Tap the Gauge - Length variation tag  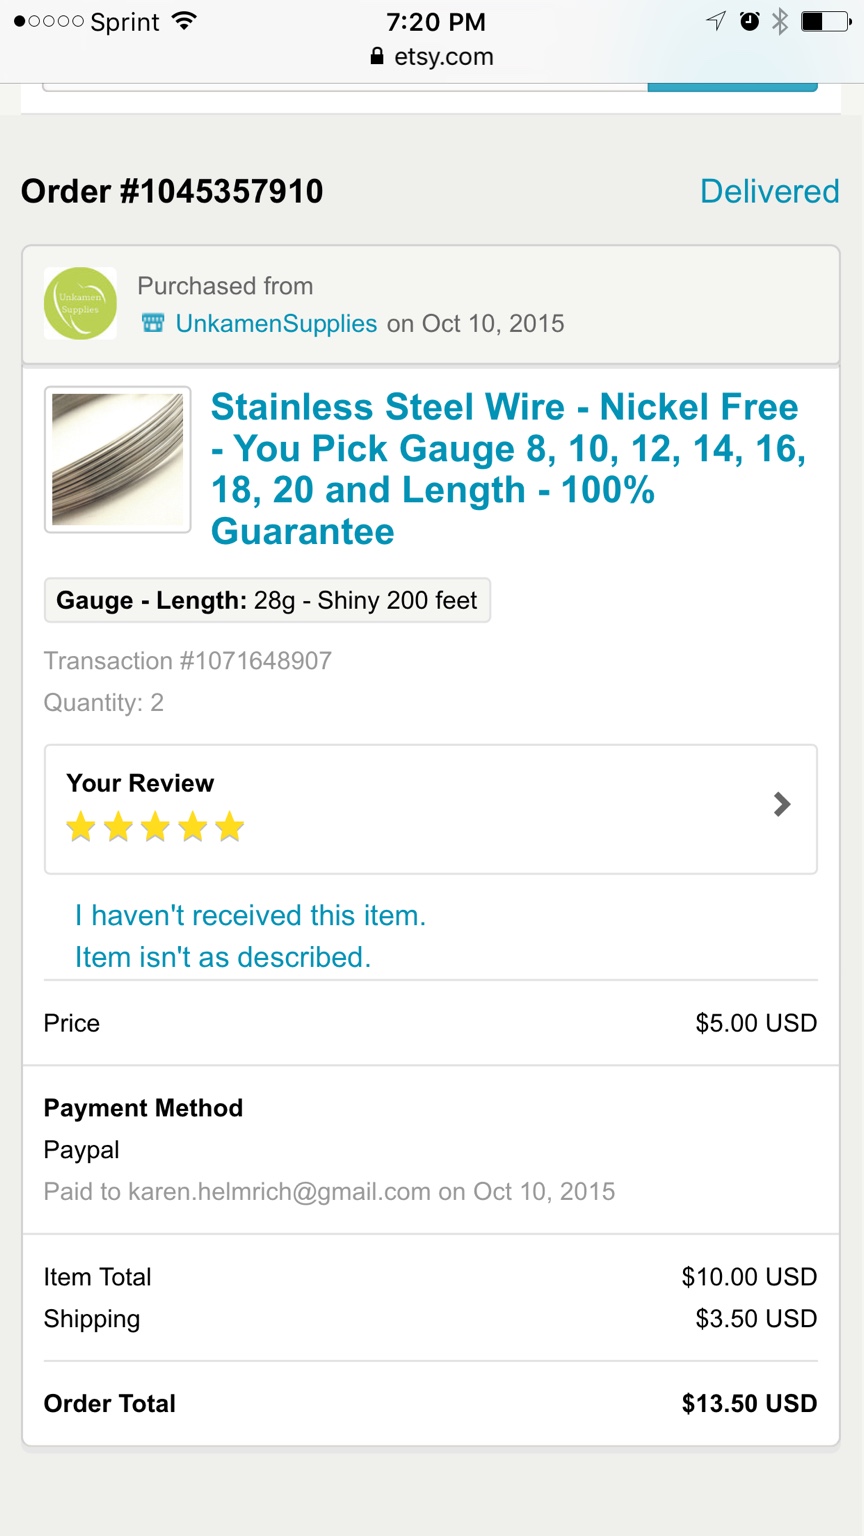(267, 600)
